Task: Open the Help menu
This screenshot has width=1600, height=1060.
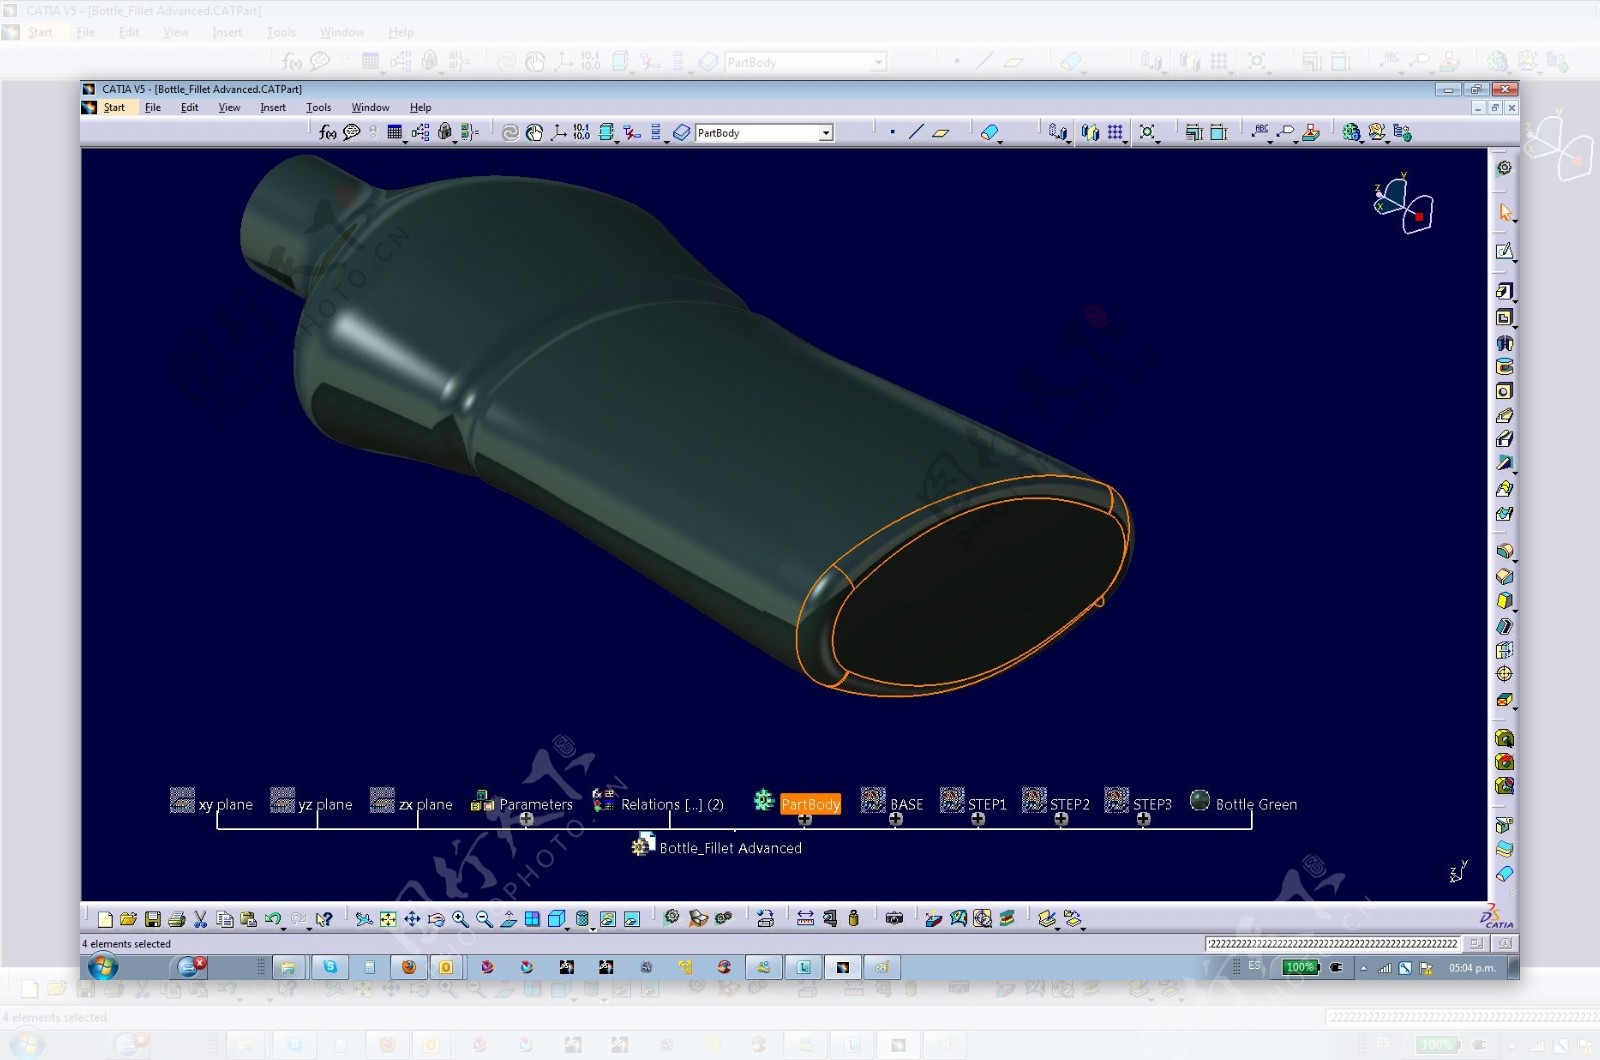Action: point(420,107)
